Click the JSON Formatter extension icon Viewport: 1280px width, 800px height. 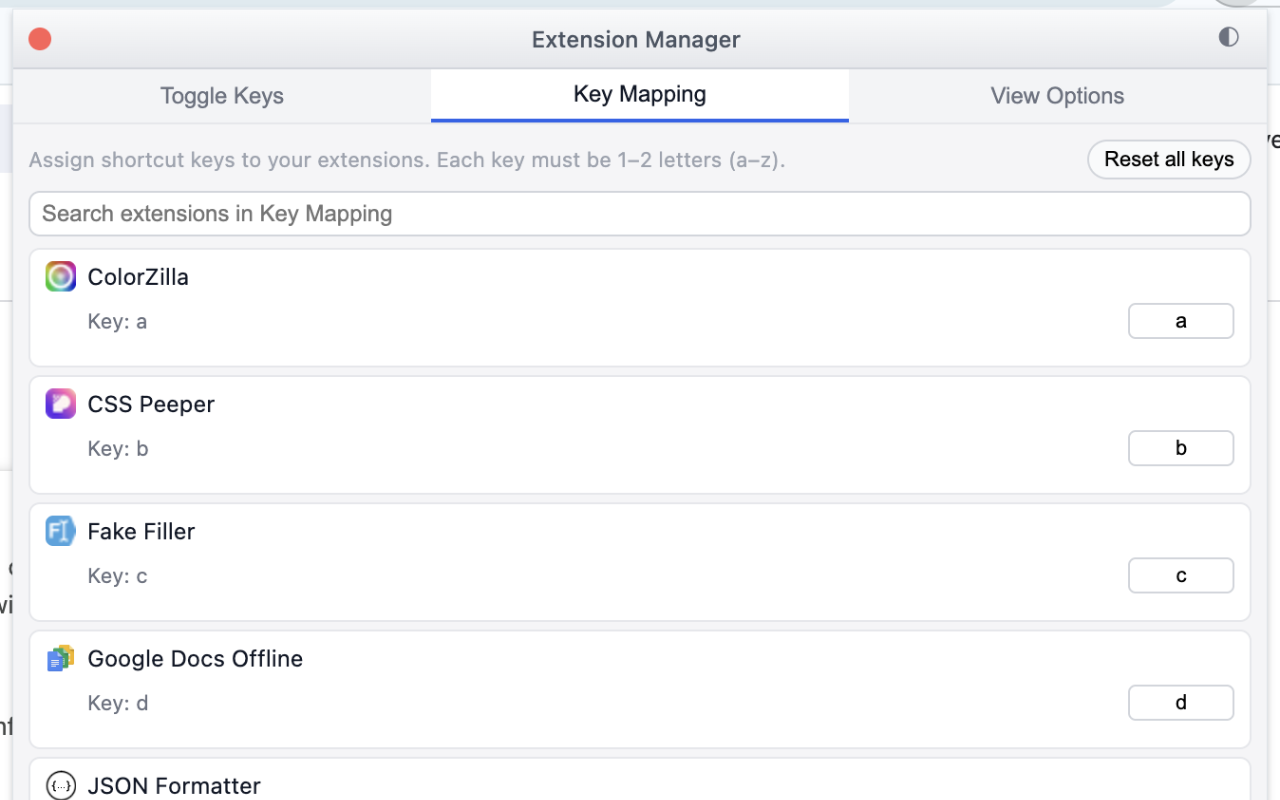click(61, 786)
